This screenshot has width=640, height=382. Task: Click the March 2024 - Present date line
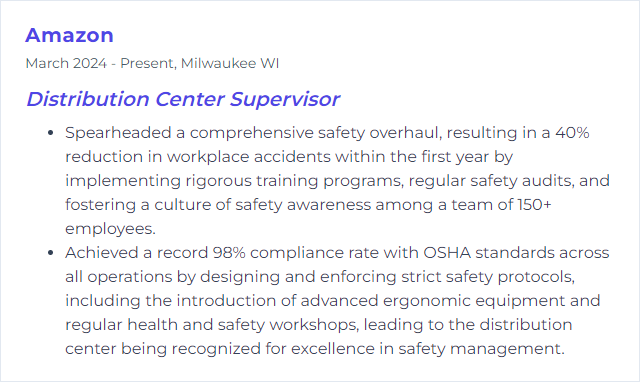[x=100, y=63]
